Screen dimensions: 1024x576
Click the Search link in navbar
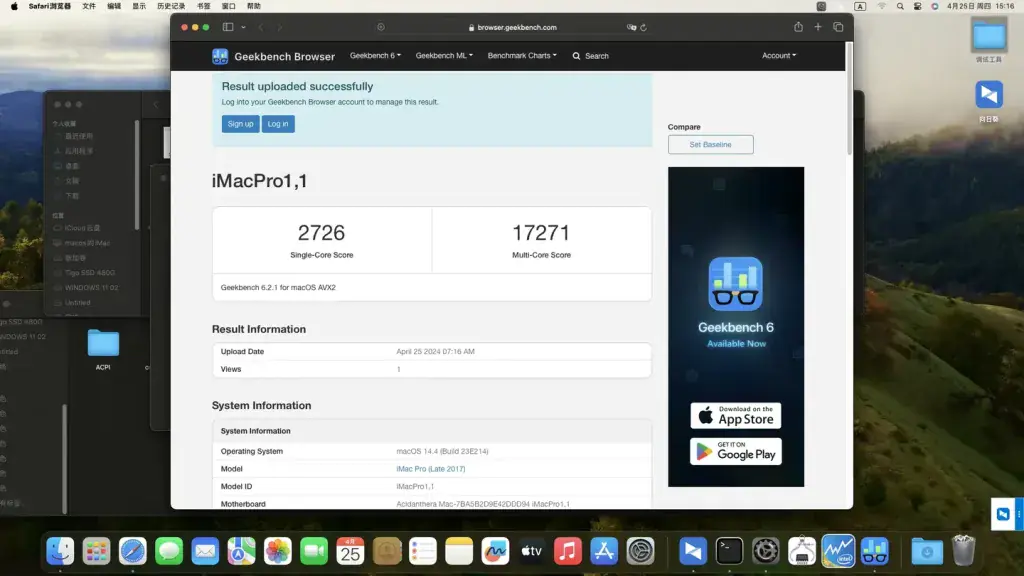tap(591, 56)
